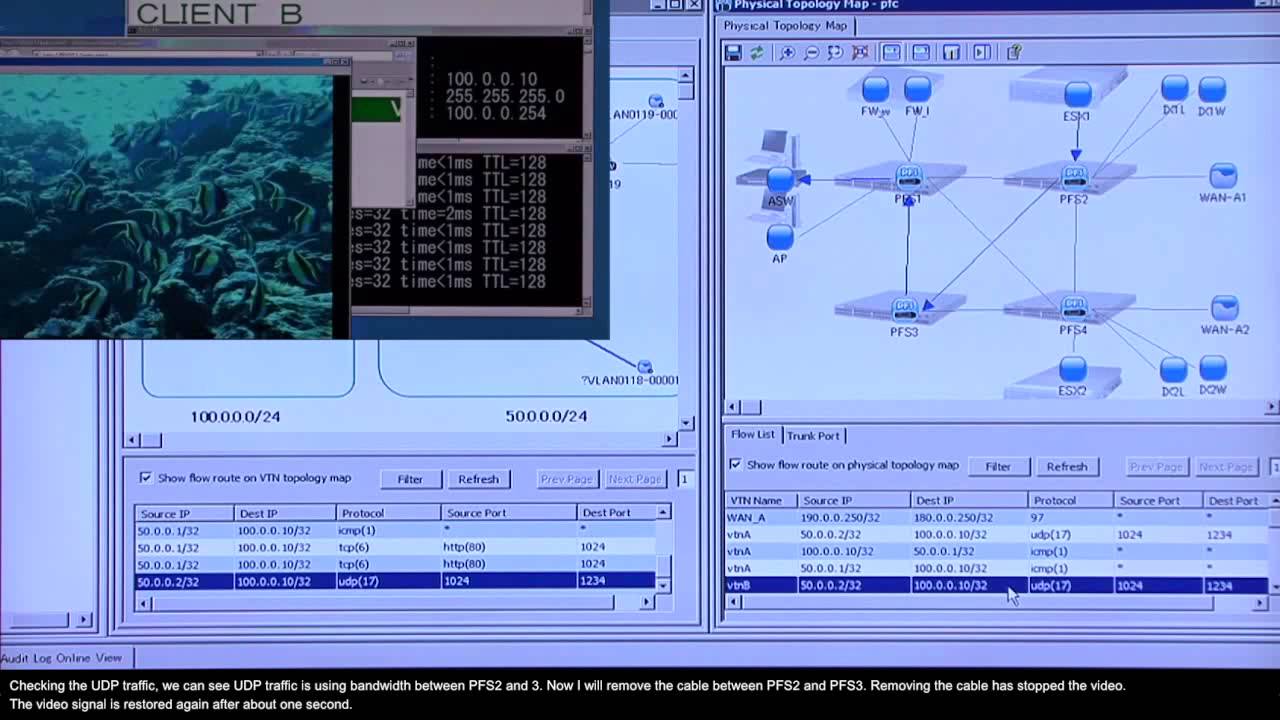Sort VTN flow table by Protocol column
Image resolution: width=1280 pixels, height=720 pixels.
[387, 513]
